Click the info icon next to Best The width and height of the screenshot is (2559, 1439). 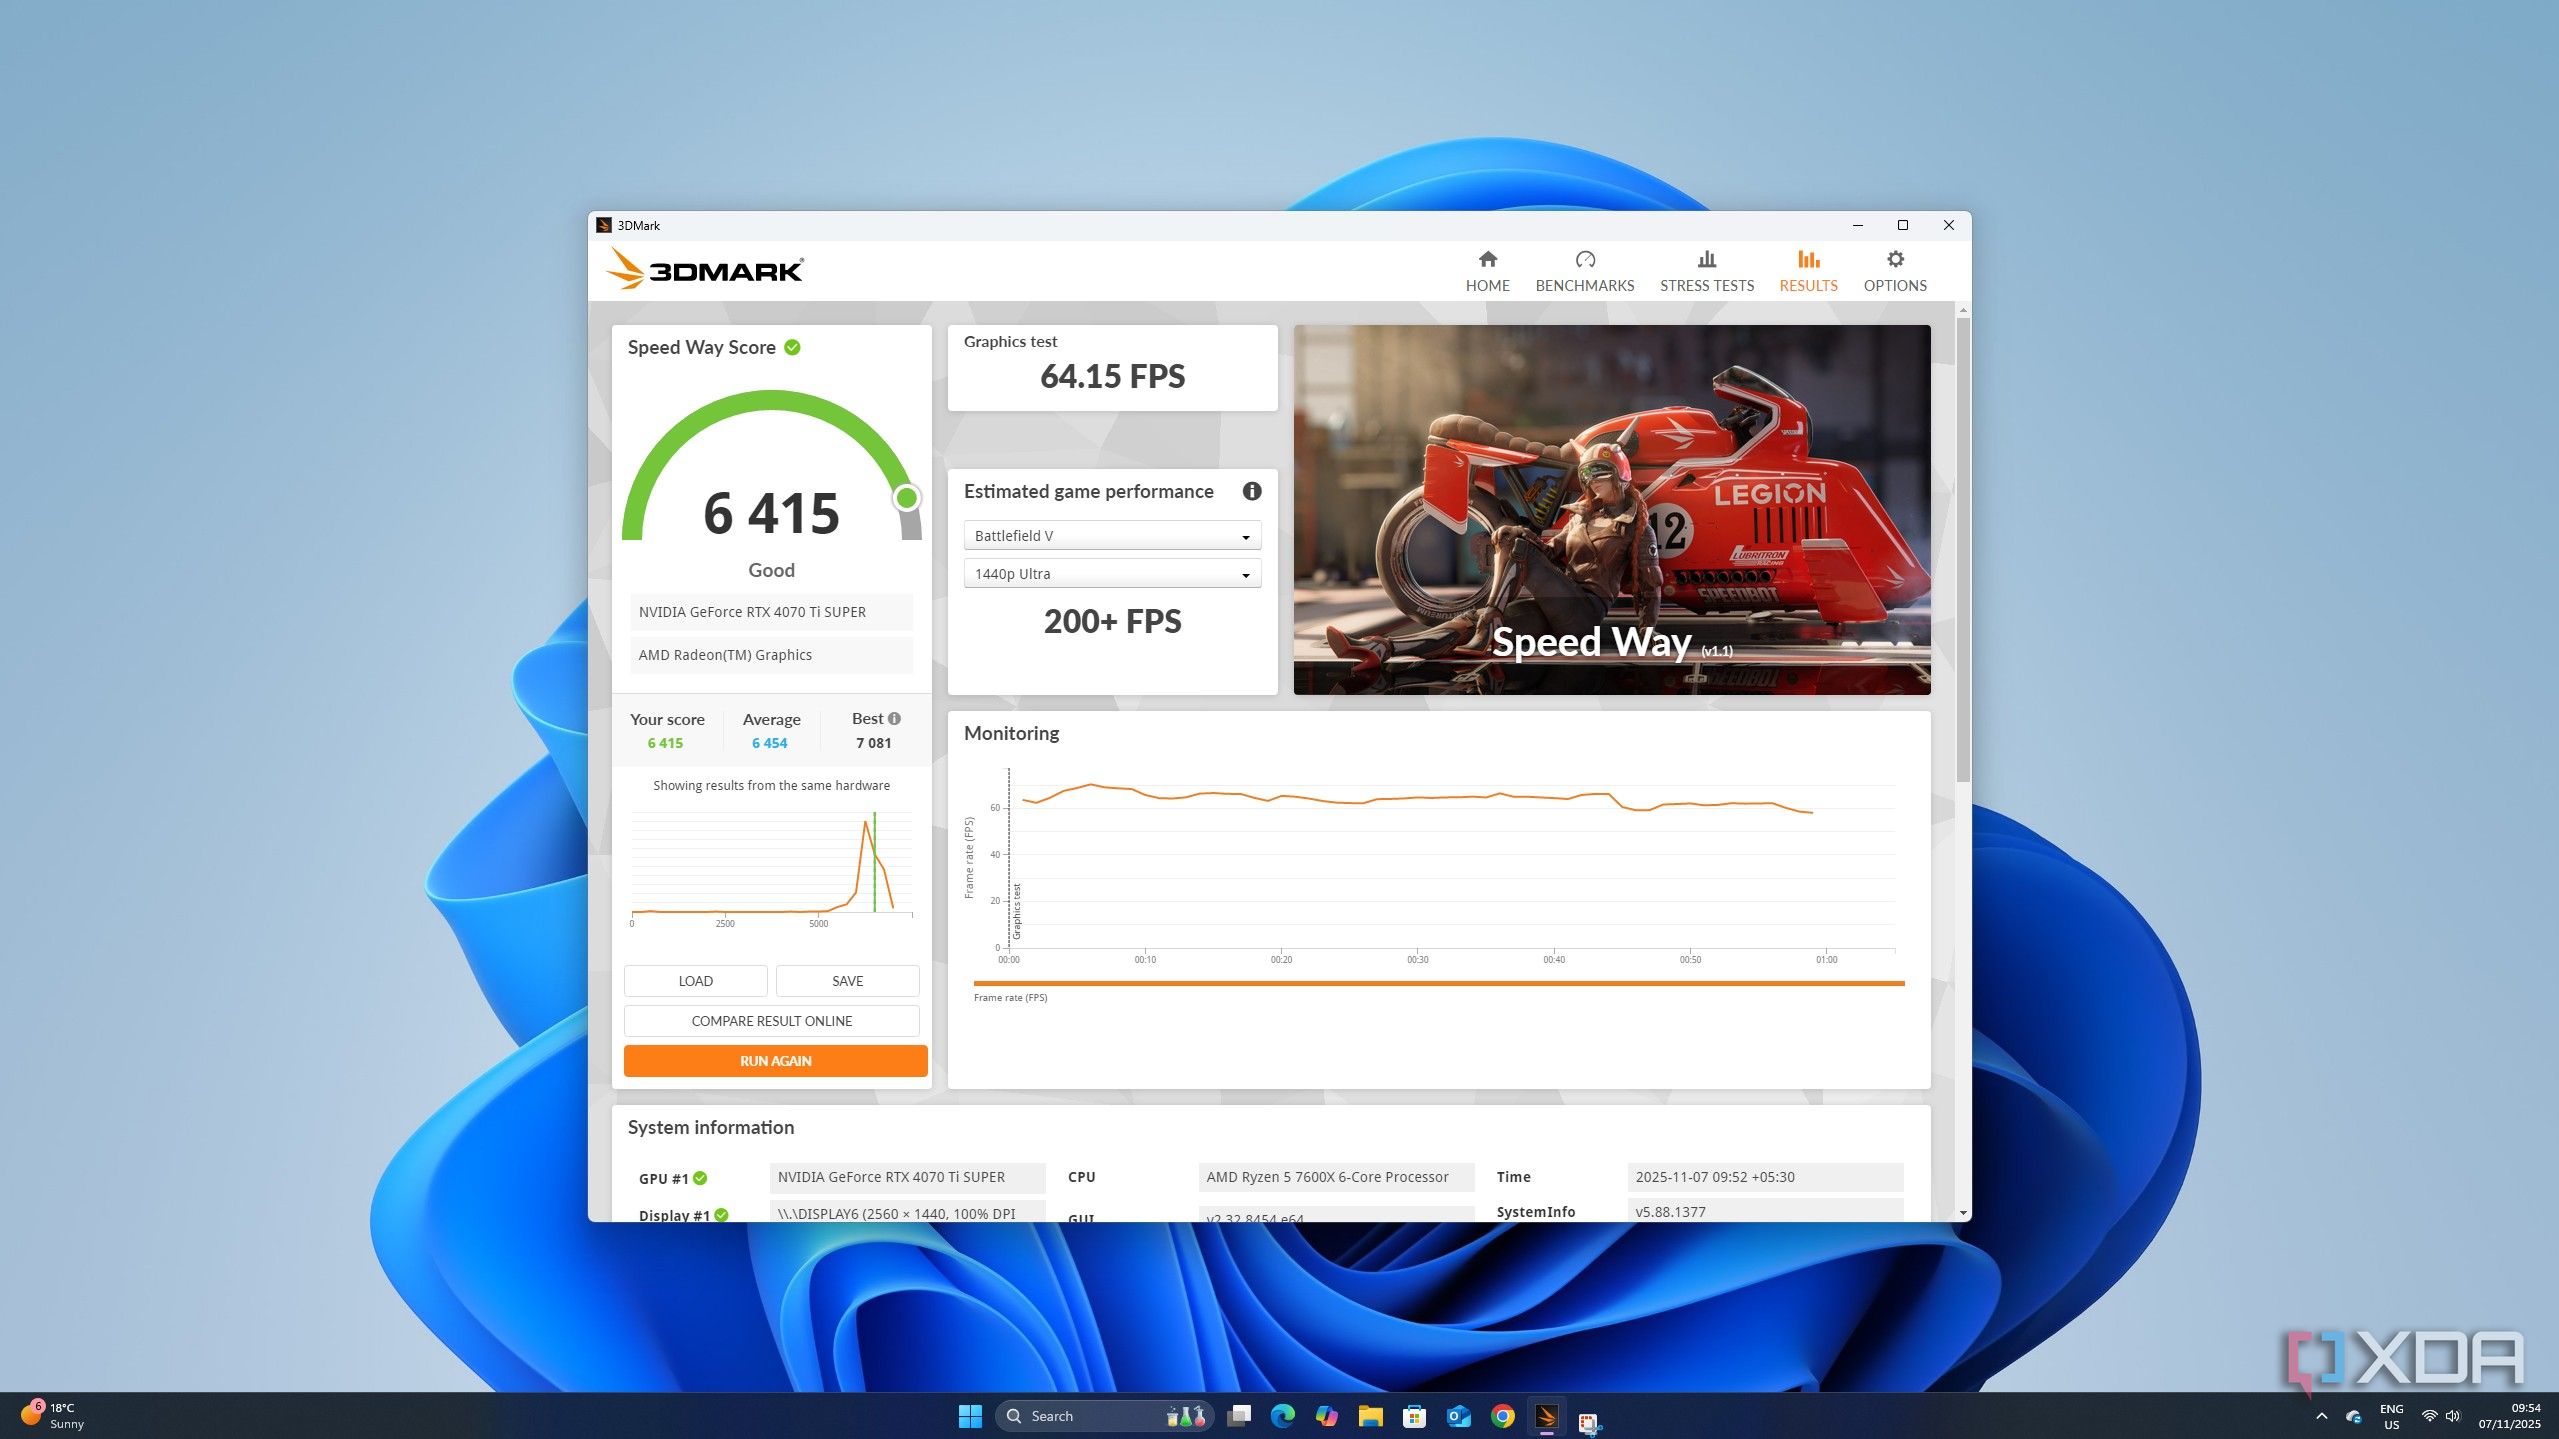click(894, 718)
